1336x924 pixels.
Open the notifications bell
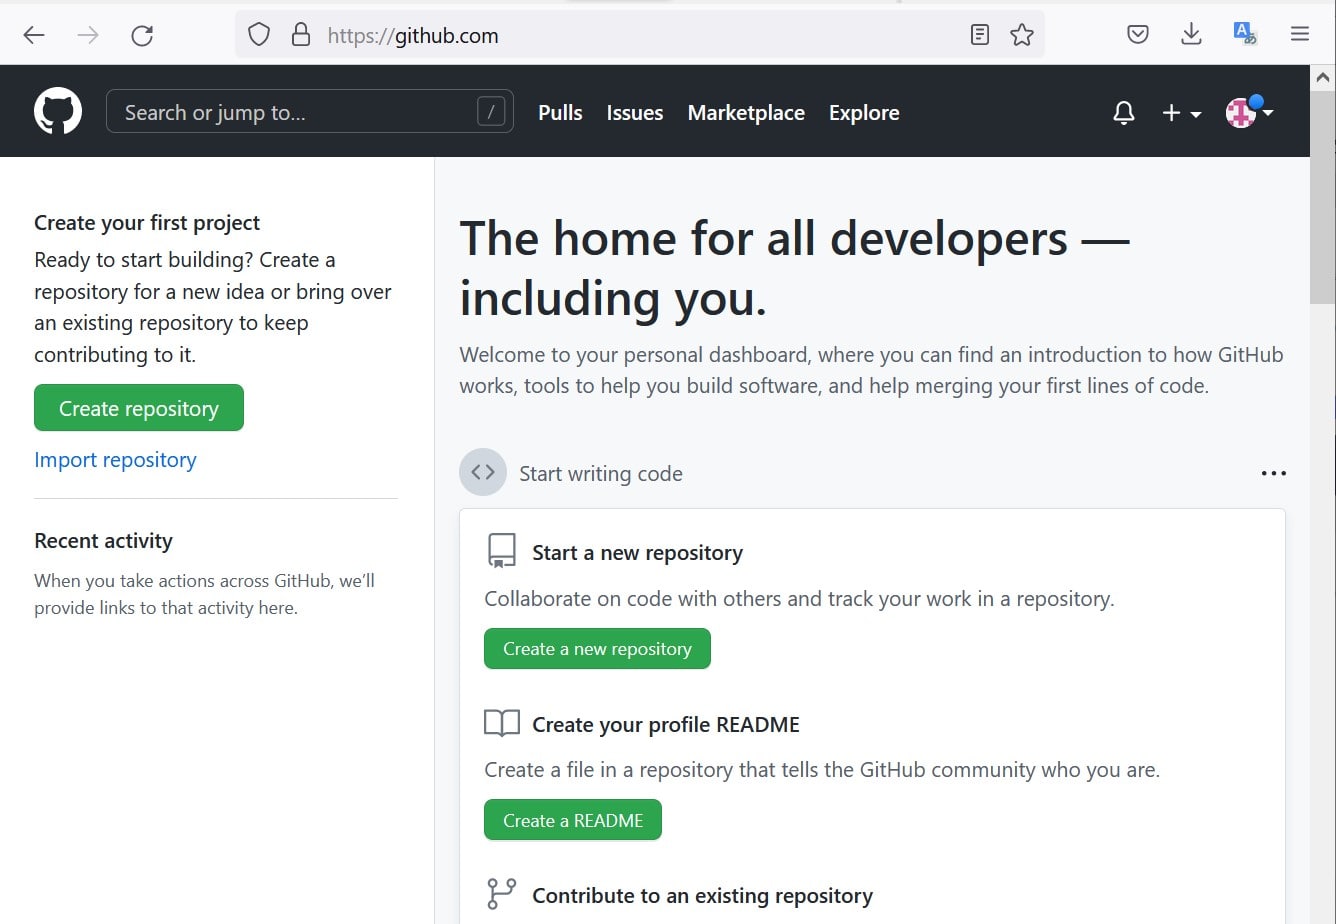(1124, 113)
